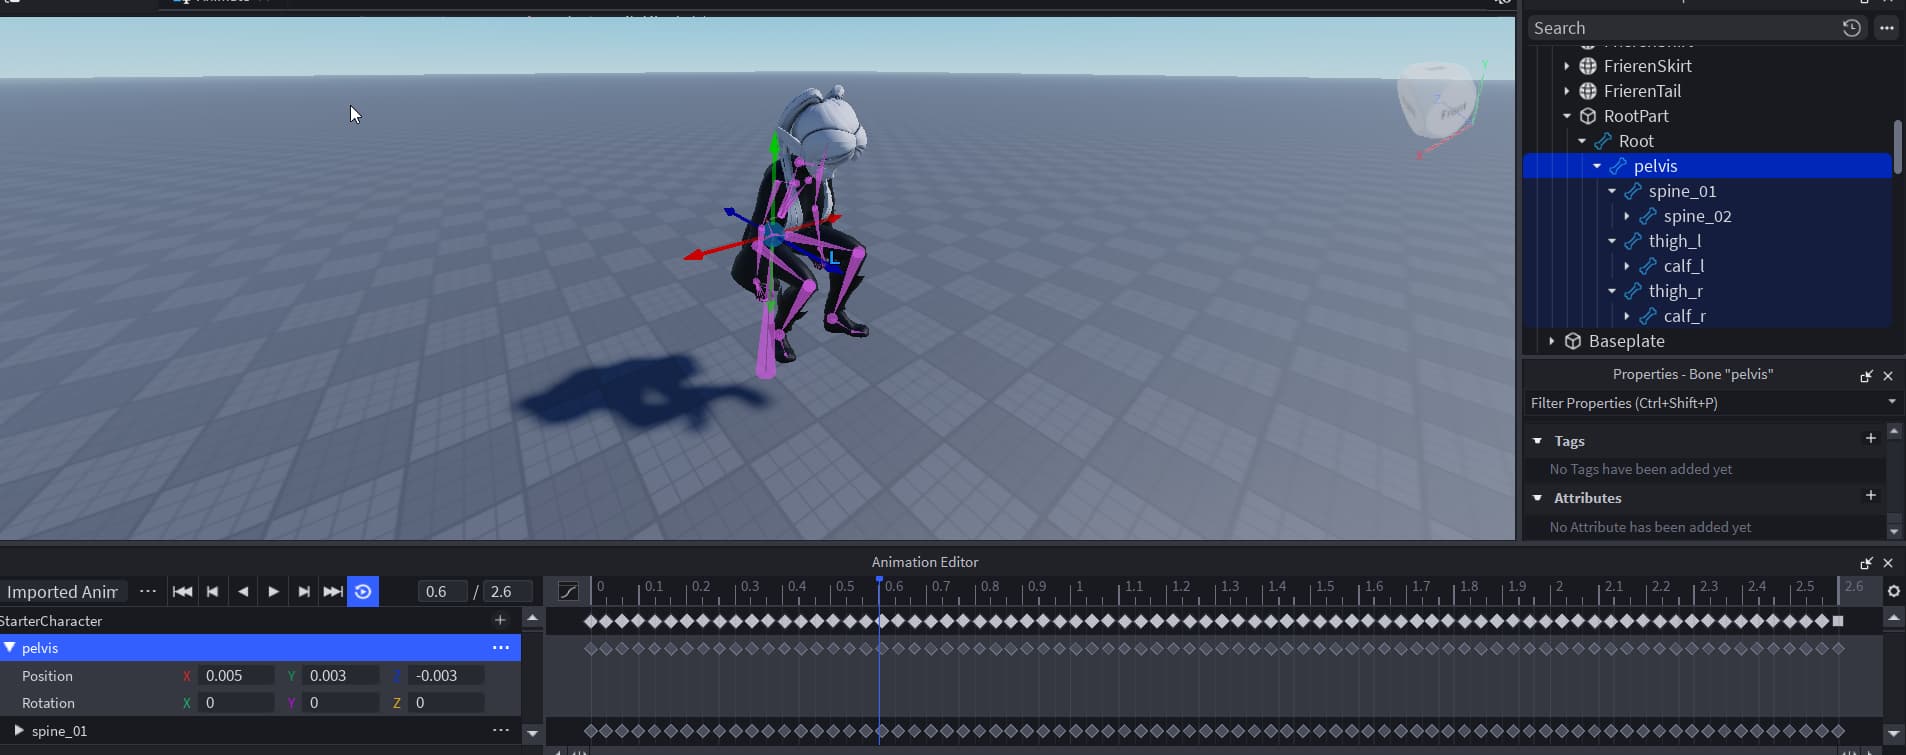1906x755 pixels.
Task: Jump to first frame of animation
Action: (182, 592)
